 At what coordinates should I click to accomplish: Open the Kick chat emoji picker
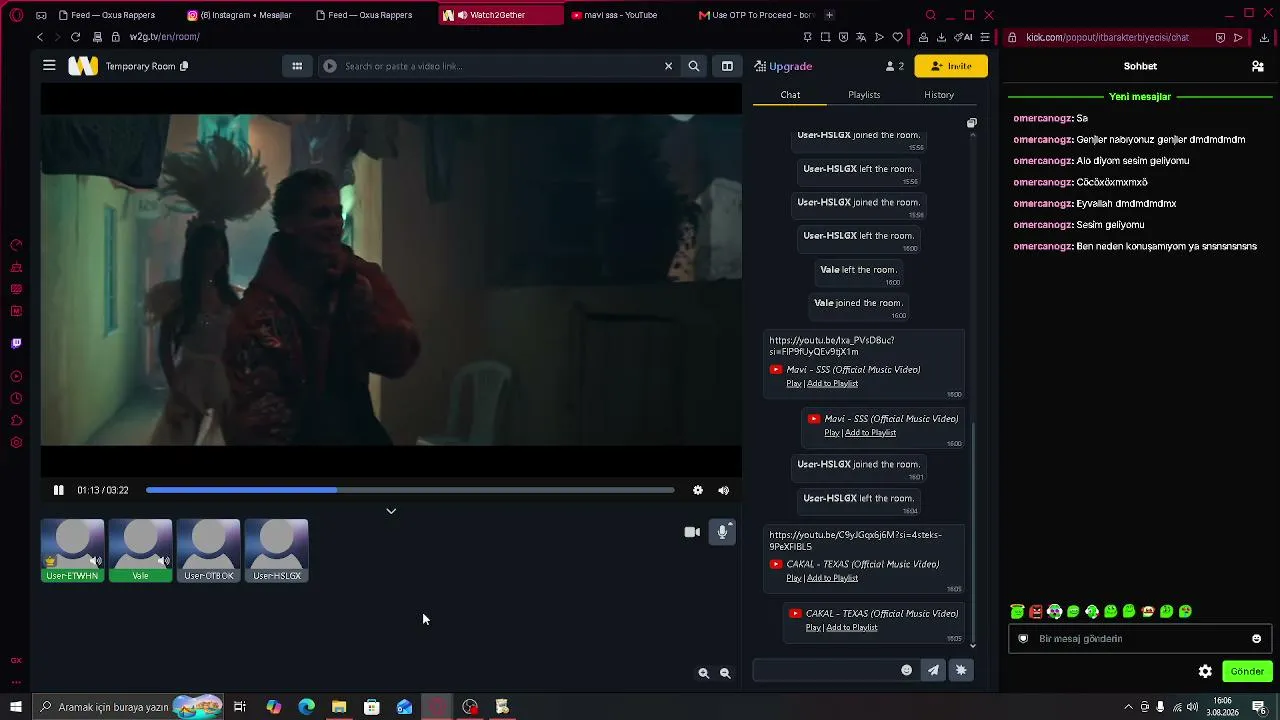pos(1257,639)
